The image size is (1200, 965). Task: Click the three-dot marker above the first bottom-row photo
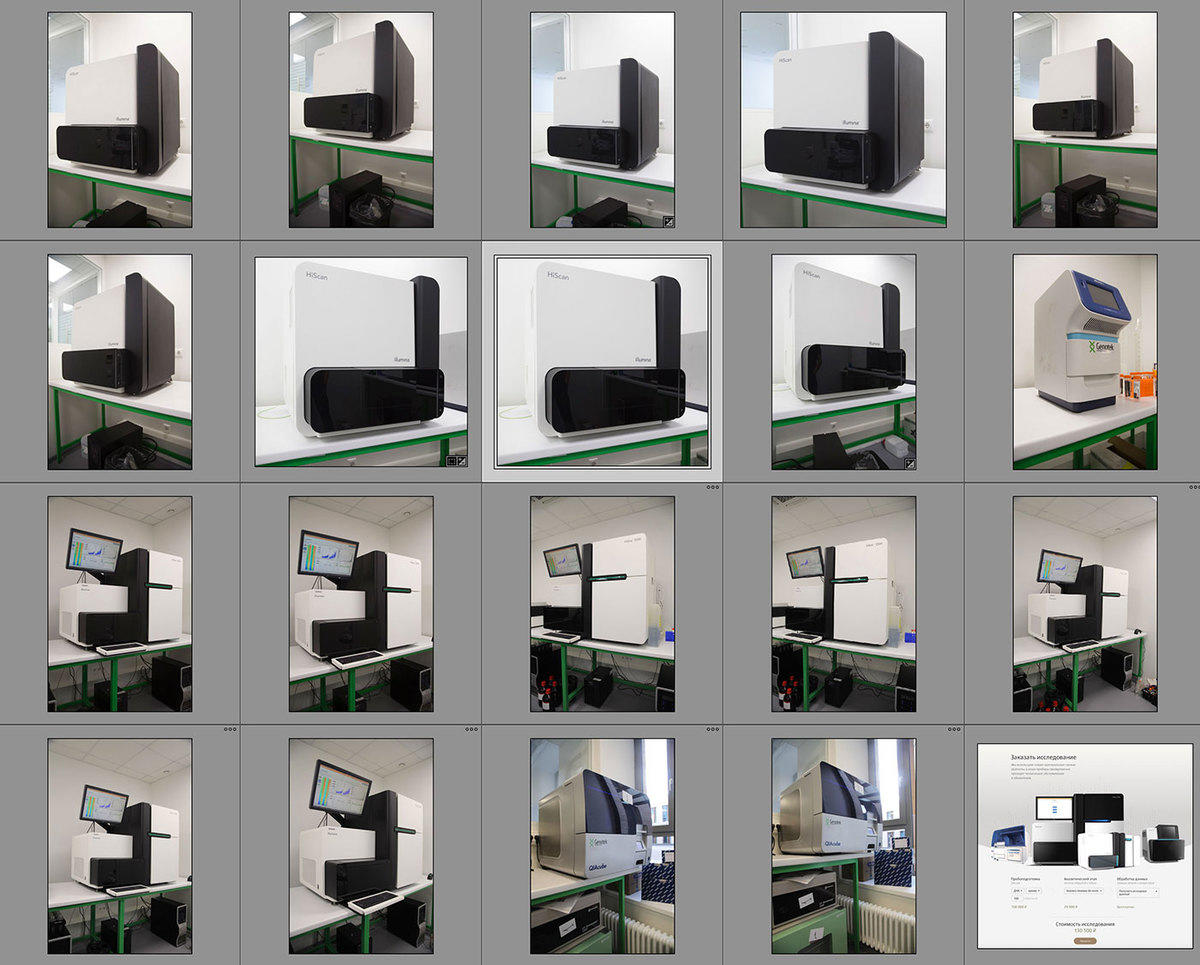(230, 729)
